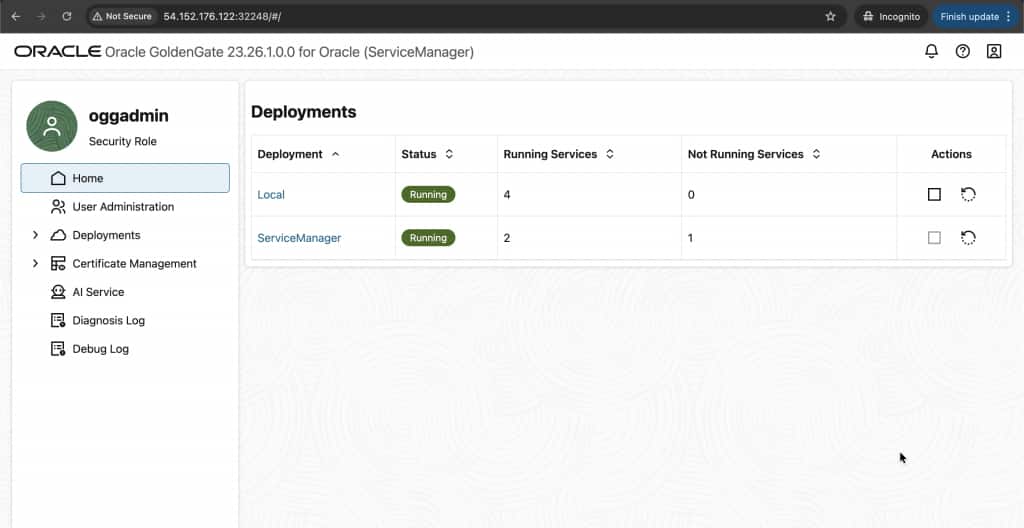Restart the Local deployment
The image size is (1024, 528).
968,195
